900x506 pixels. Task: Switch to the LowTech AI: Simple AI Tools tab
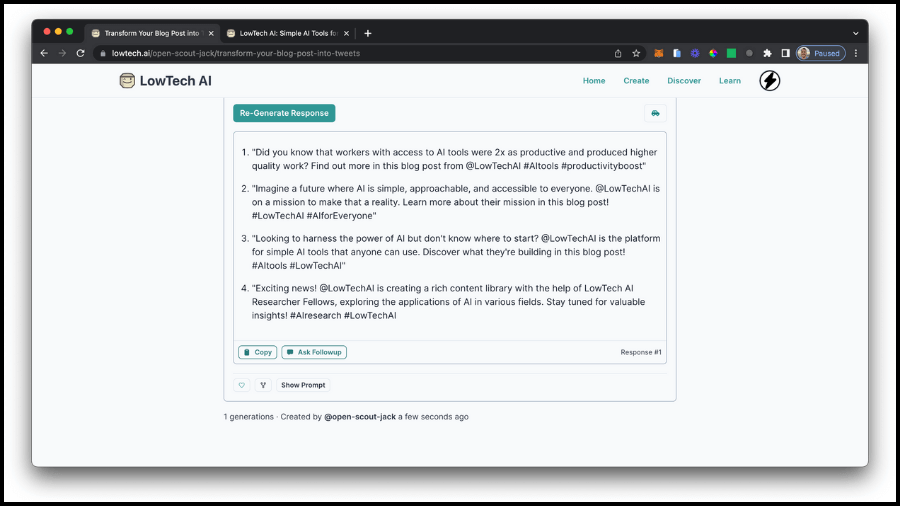pos(288,33)
